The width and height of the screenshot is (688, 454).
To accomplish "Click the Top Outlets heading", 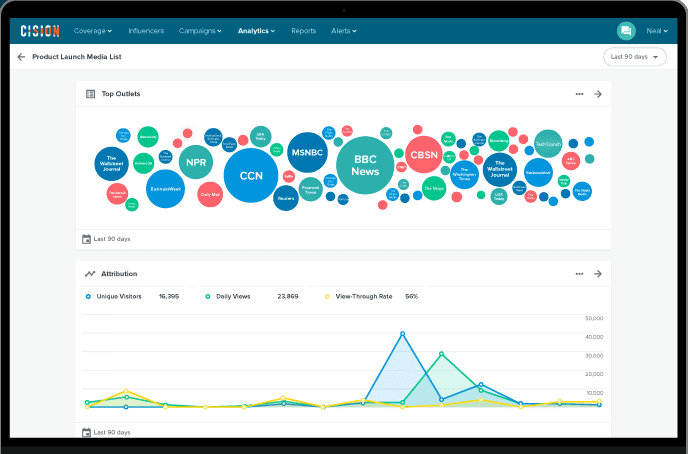I will tap(121, 94).
